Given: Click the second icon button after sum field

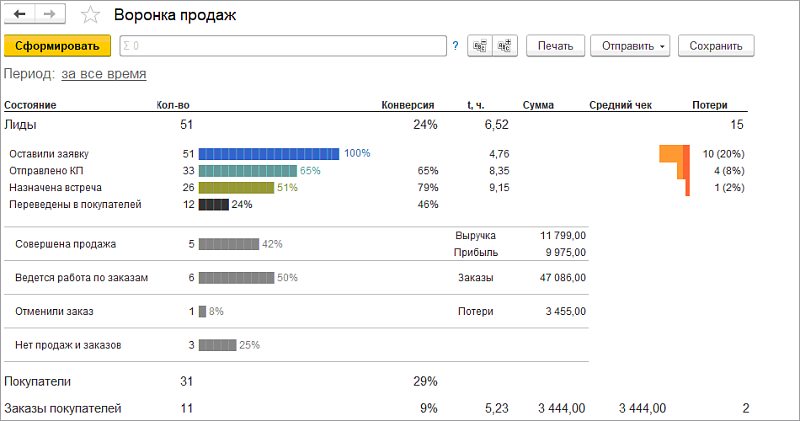Looking at the screenshot, I should point(505,46).
